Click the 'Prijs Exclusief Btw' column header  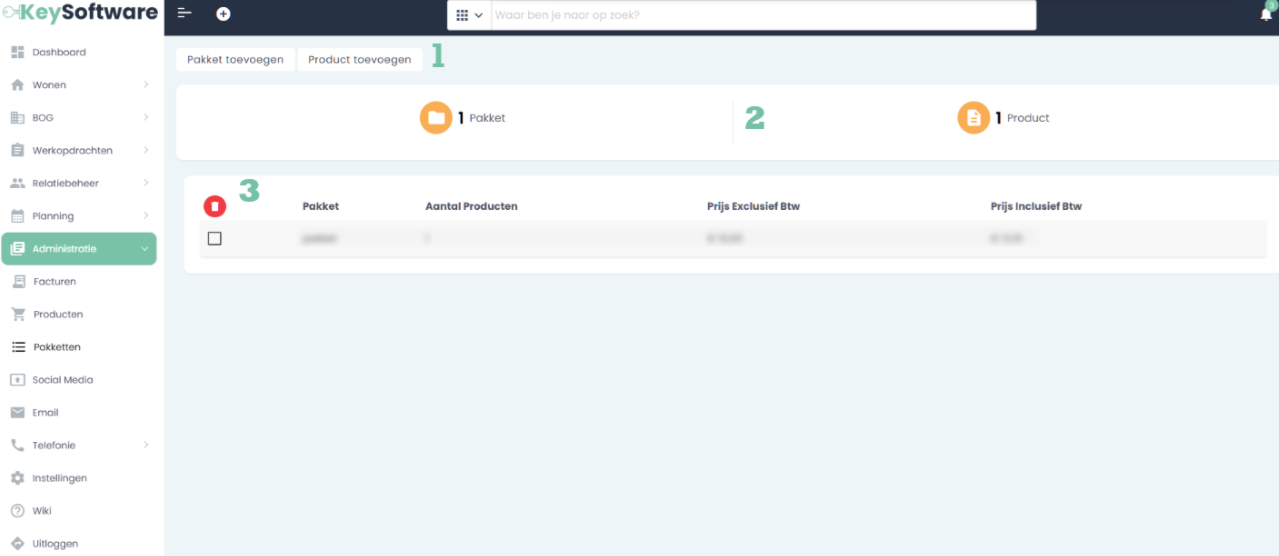pos(753,207)
